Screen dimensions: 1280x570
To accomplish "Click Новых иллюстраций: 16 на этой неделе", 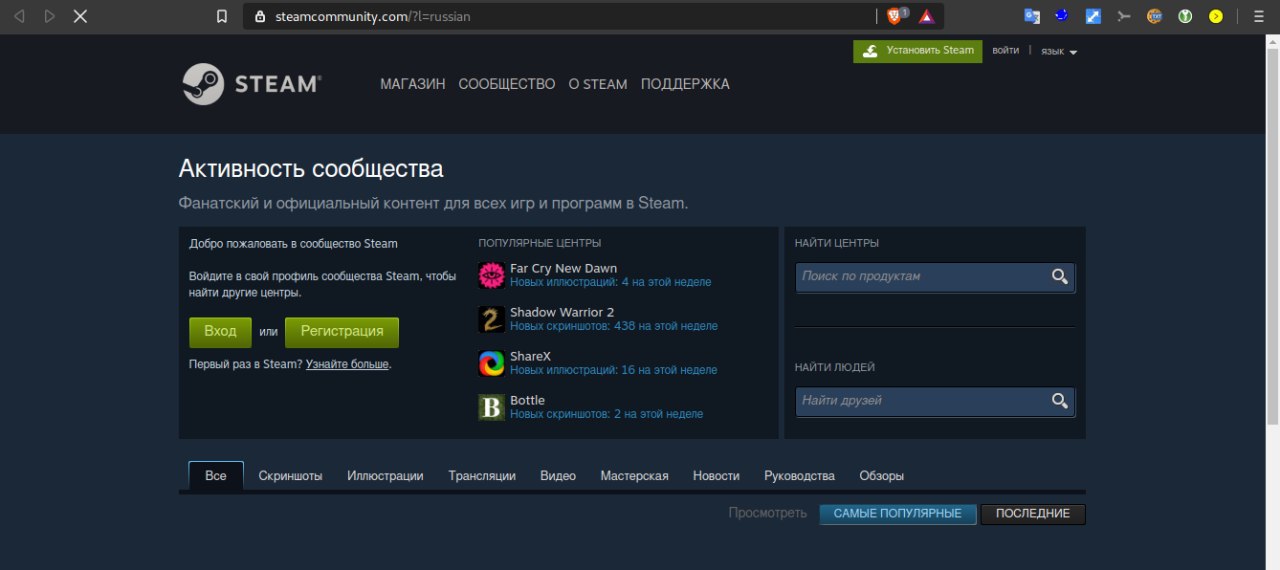I will pos(613,370).
